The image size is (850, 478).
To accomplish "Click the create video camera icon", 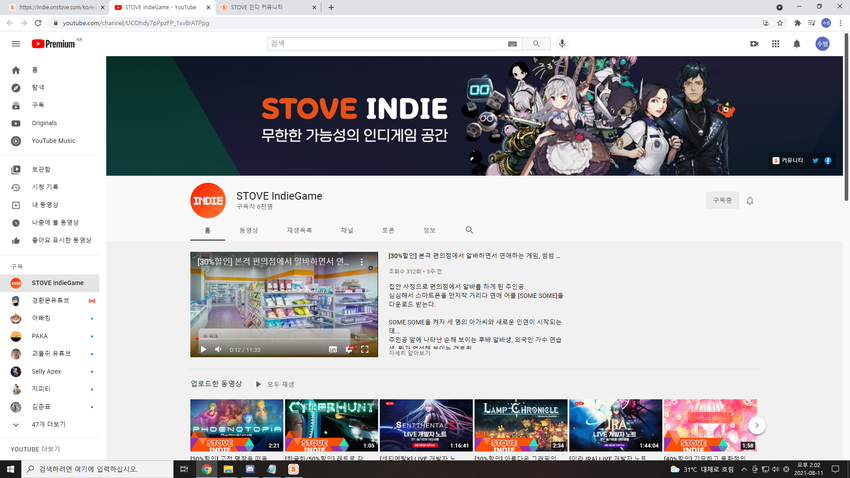I will pos(754,44).
